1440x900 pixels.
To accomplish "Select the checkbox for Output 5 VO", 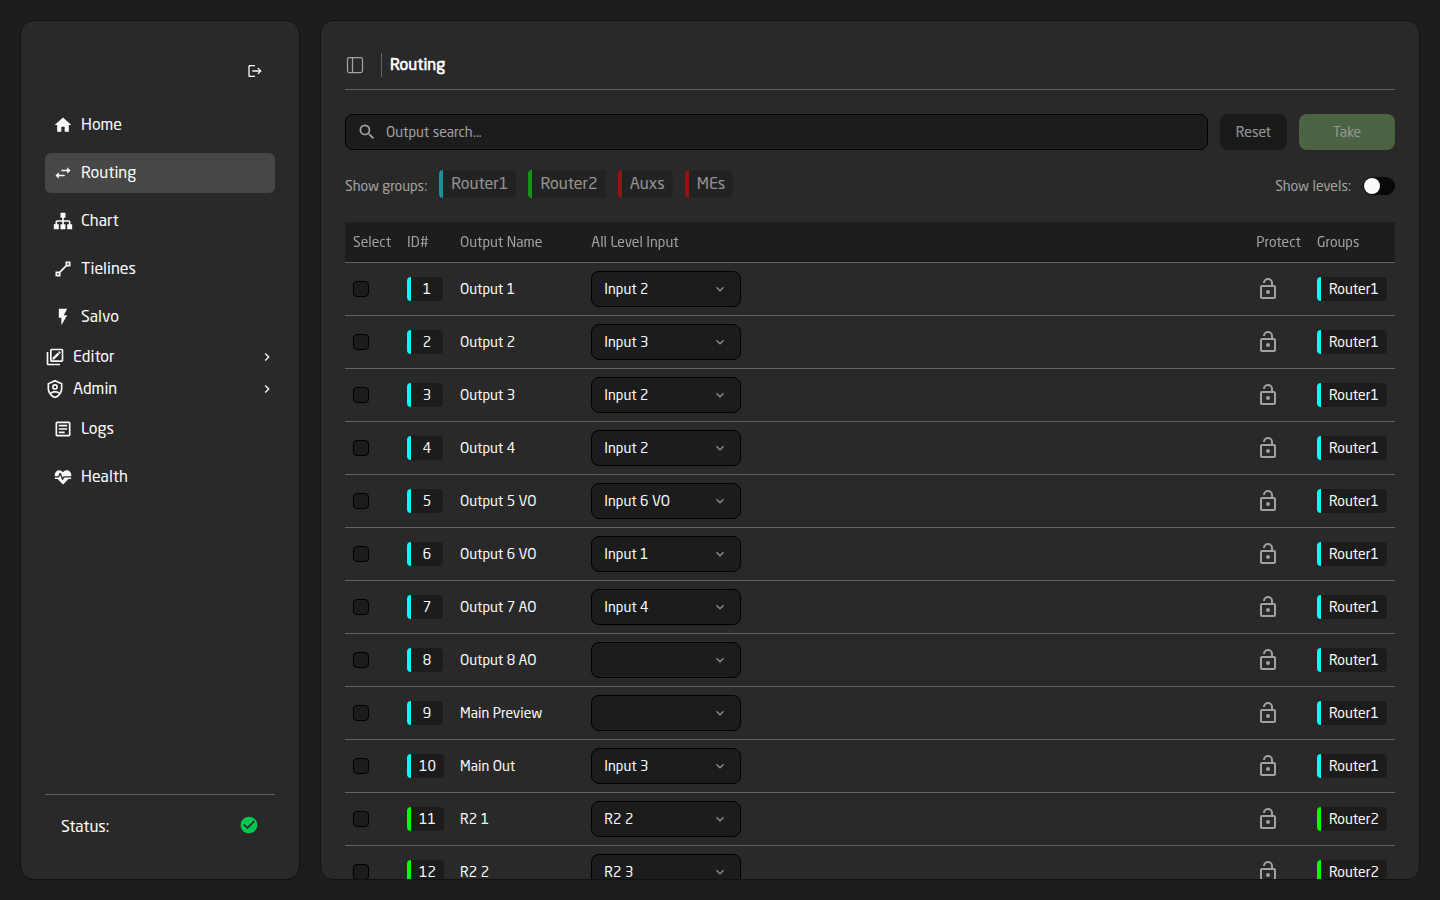I will 361,501.
